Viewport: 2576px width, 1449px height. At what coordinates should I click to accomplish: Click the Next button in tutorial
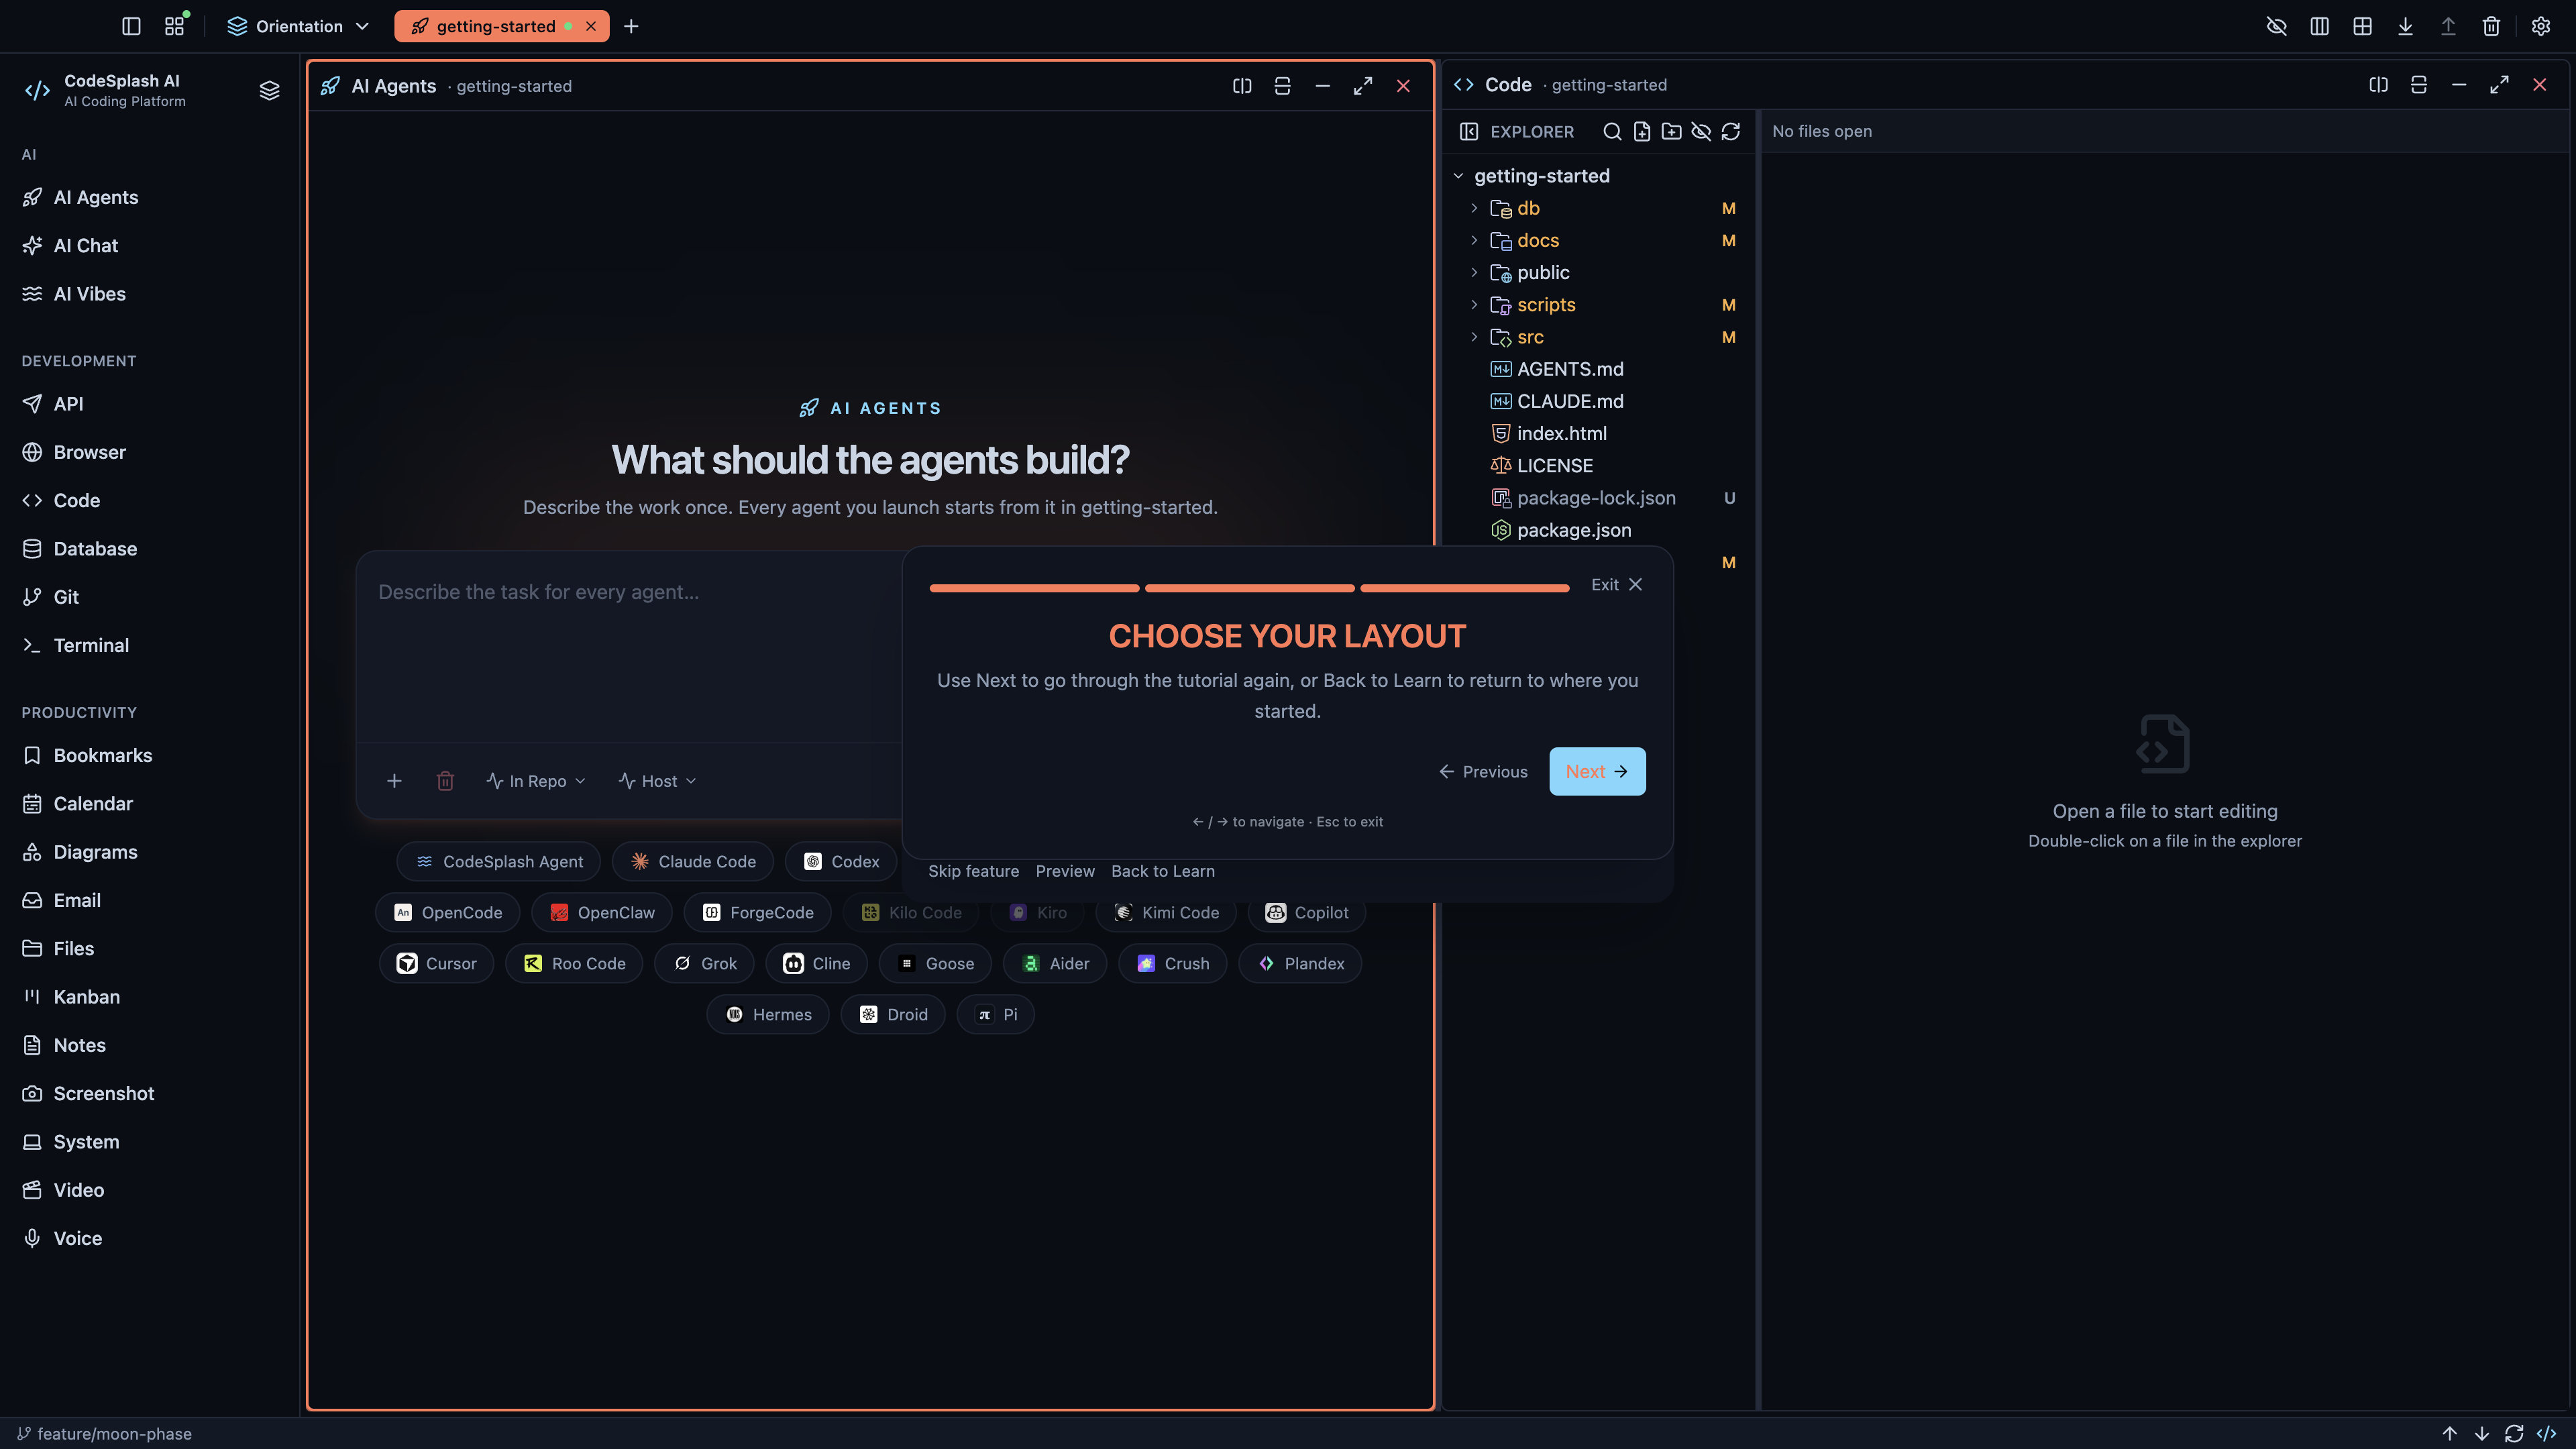pos(1597,772)
